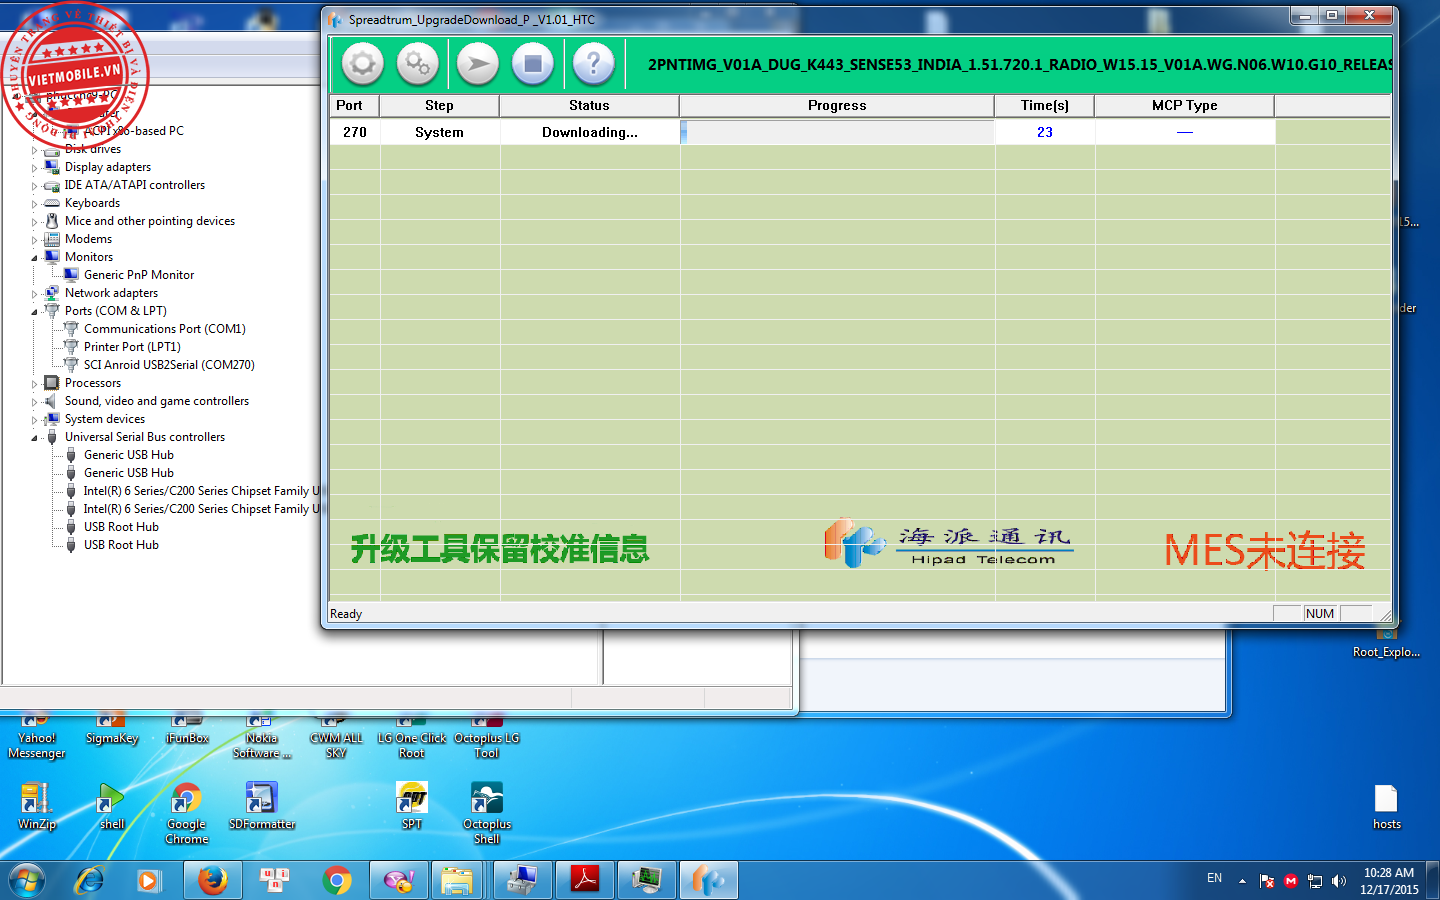
Task: Click the hosts file on desktop
Action: [1387, 807]
